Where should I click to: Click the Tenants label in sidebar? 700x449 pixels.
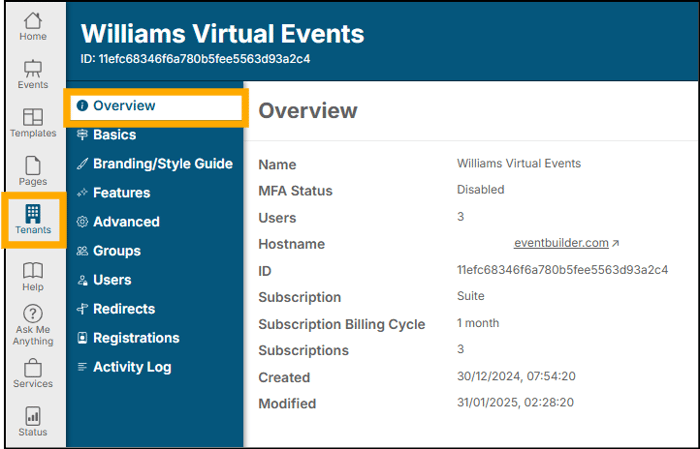33,230
